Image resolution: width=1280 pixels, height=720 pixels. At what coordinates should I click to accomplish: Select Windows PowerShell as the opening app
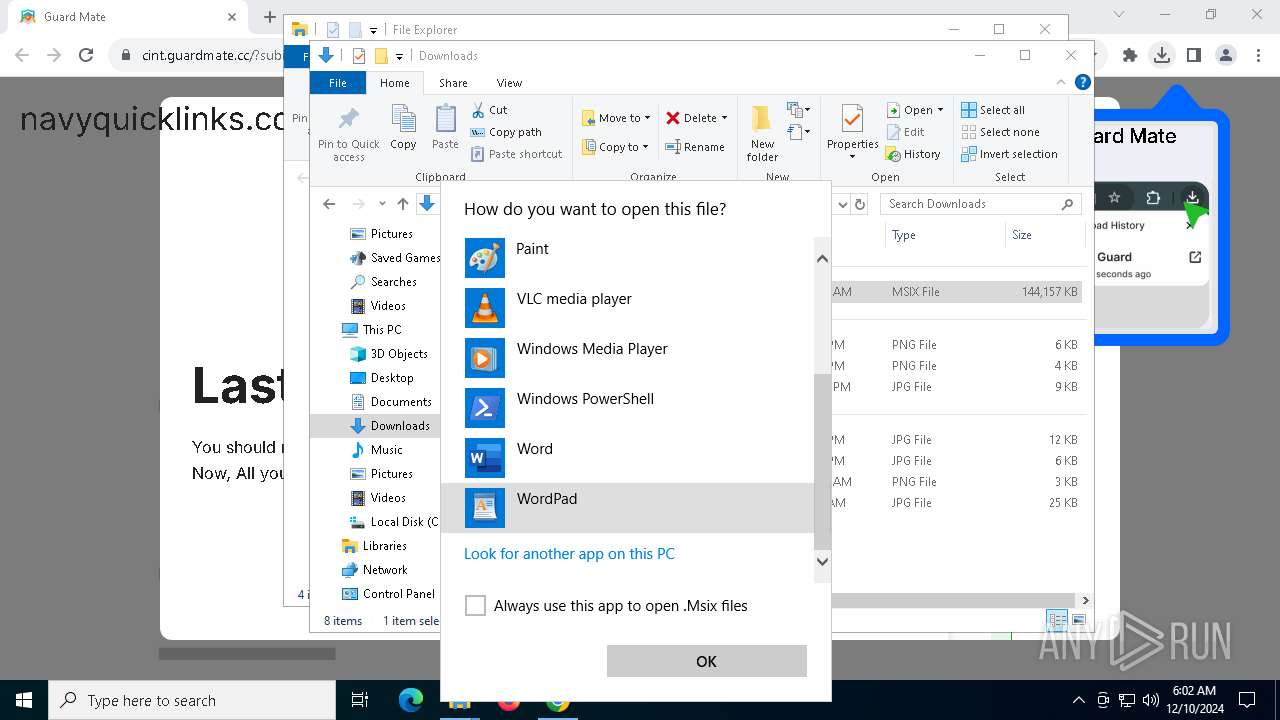(x=628, y=408)
